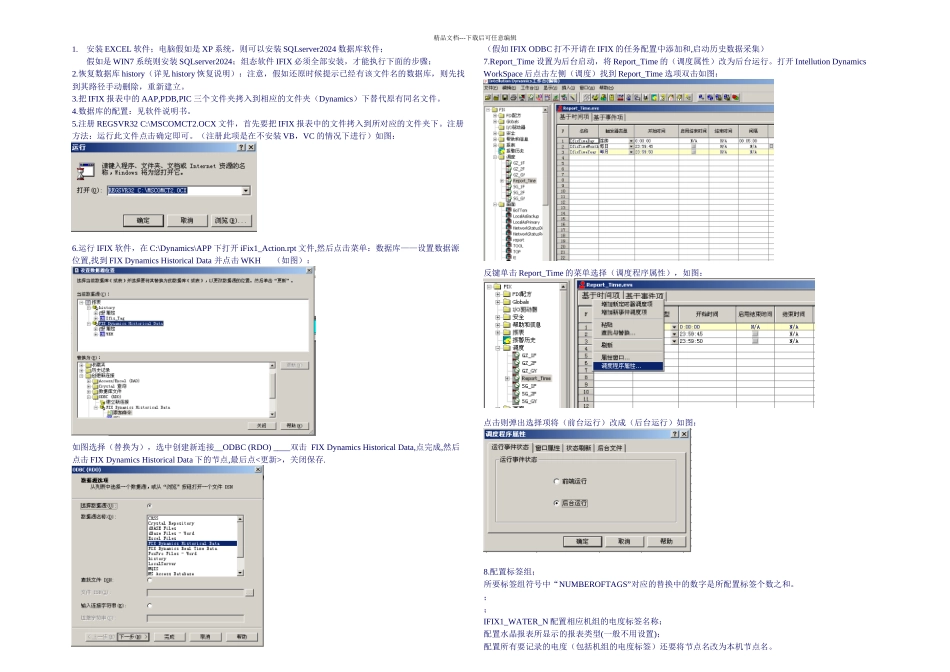Click the 浏览 button in the 运行 dialog
This screenshot has width=950, height=672.
click(x=230, y=221)
